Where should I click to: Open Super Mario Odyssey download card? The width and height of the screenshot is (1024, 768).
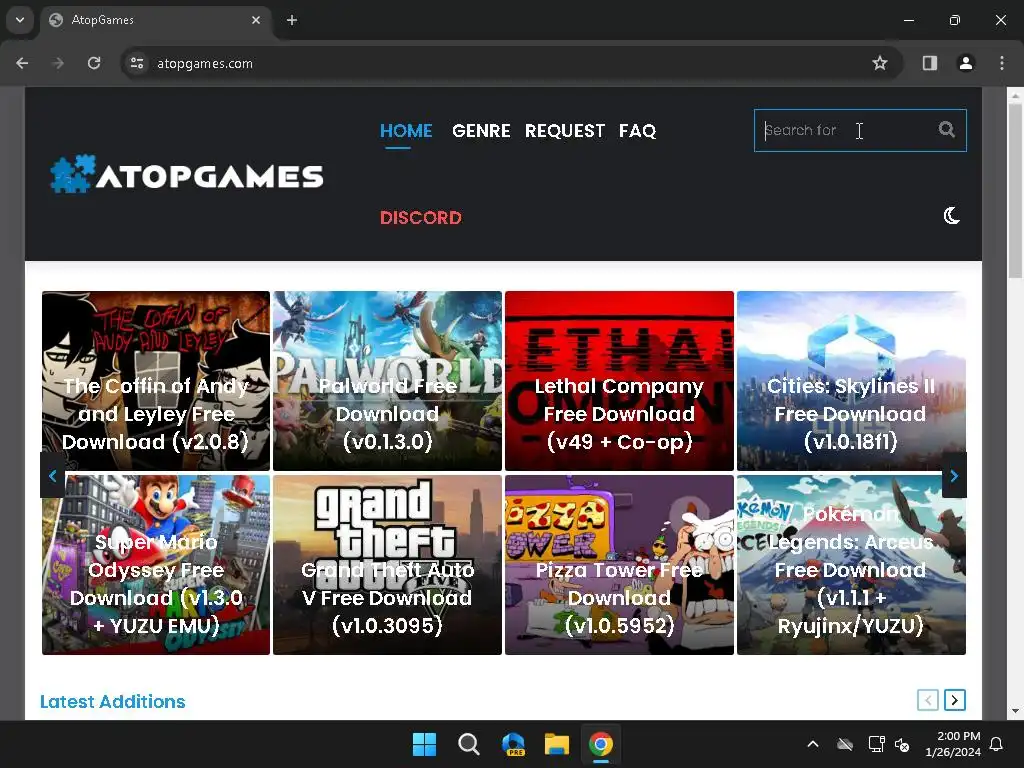[155, 565]
